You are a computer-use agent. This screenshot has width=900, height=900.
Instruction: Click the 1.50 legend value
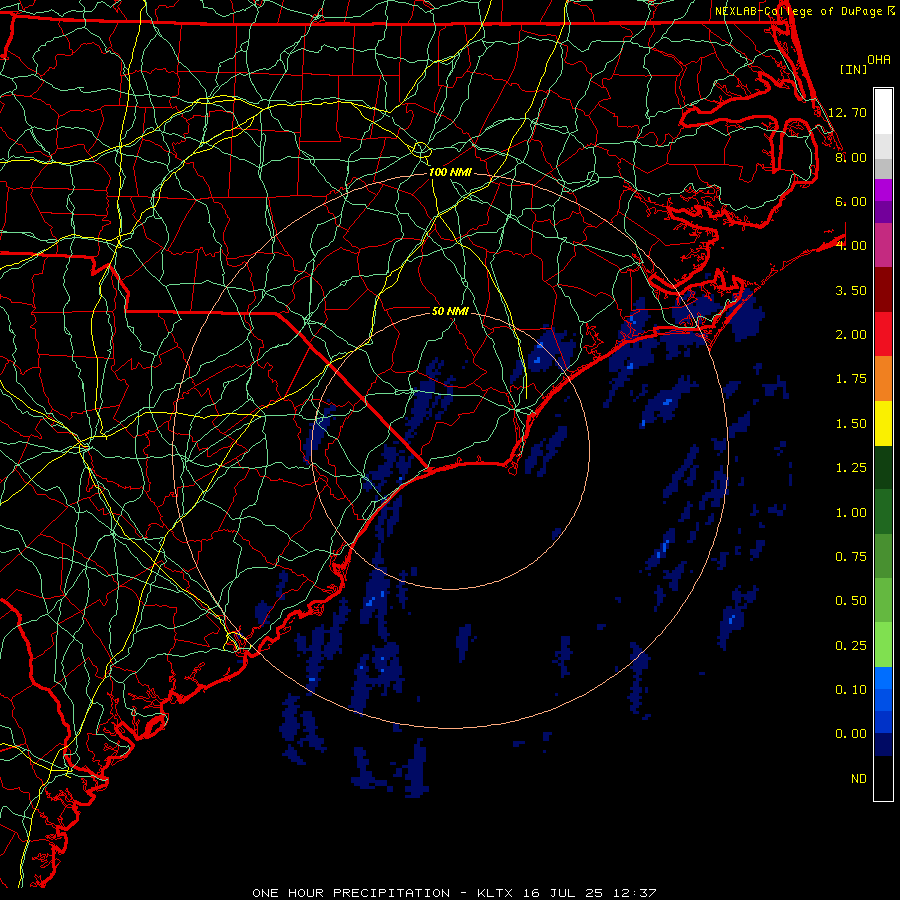(x=851, y=424)
